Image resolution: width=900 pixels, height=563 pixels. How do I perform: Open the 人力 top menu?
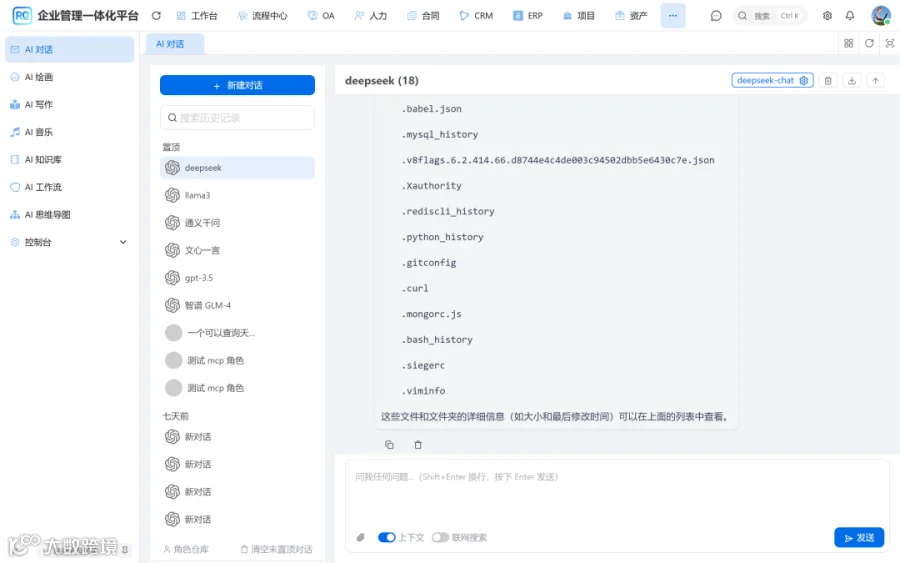click(371, 16)
